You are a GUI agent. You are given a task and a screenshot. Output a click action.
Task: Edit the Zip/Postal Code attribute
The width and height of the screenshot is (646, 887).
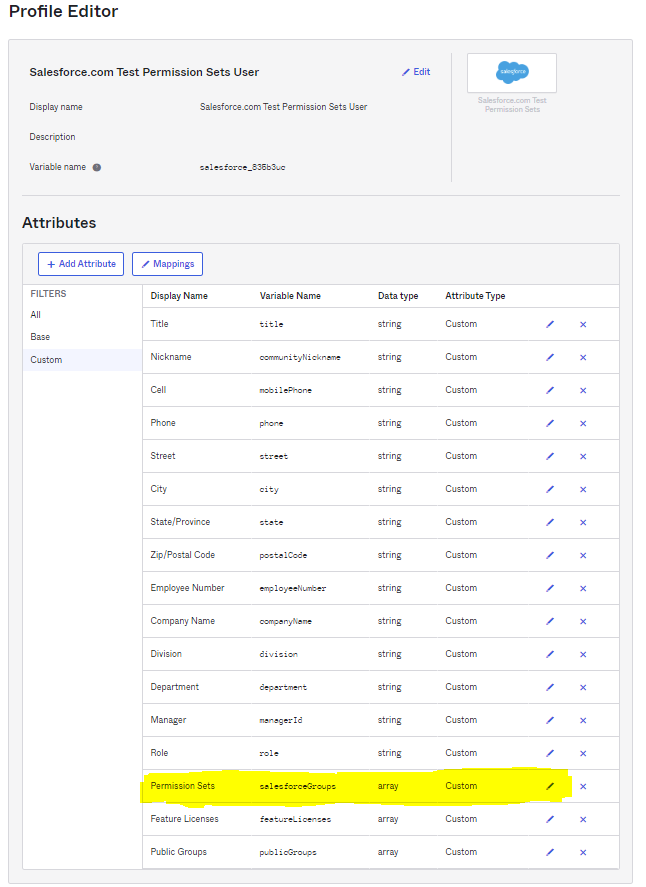click(549, 555)
